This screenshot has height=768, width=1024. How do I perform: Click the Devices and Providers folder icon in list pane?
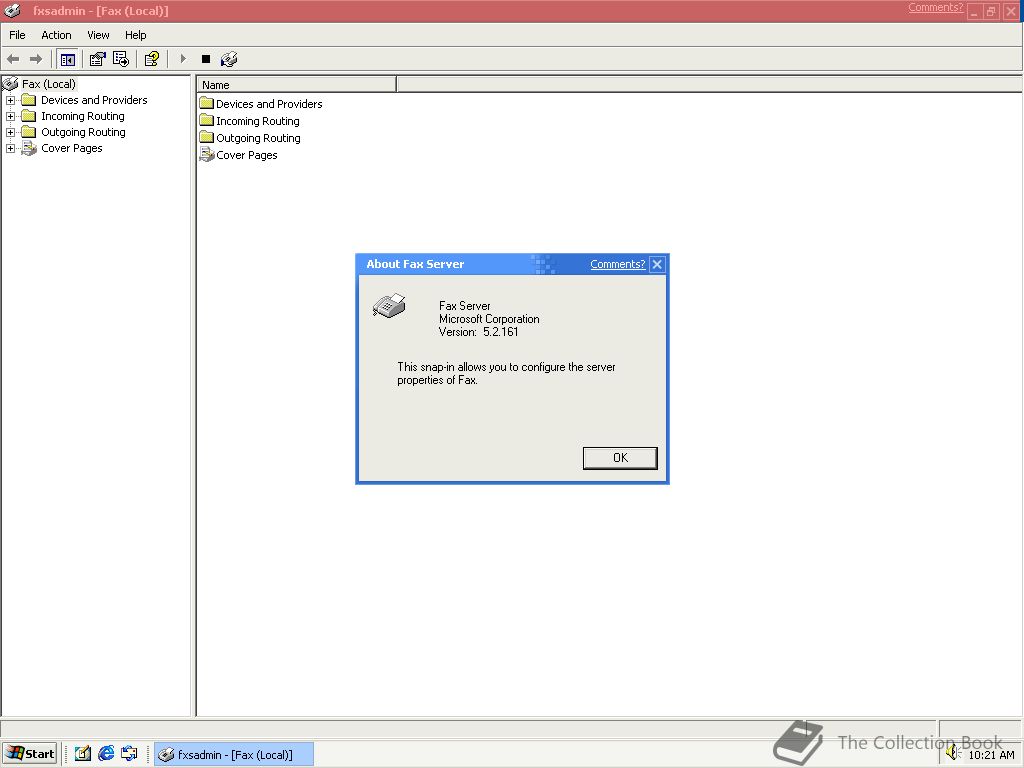click(206, 103)
